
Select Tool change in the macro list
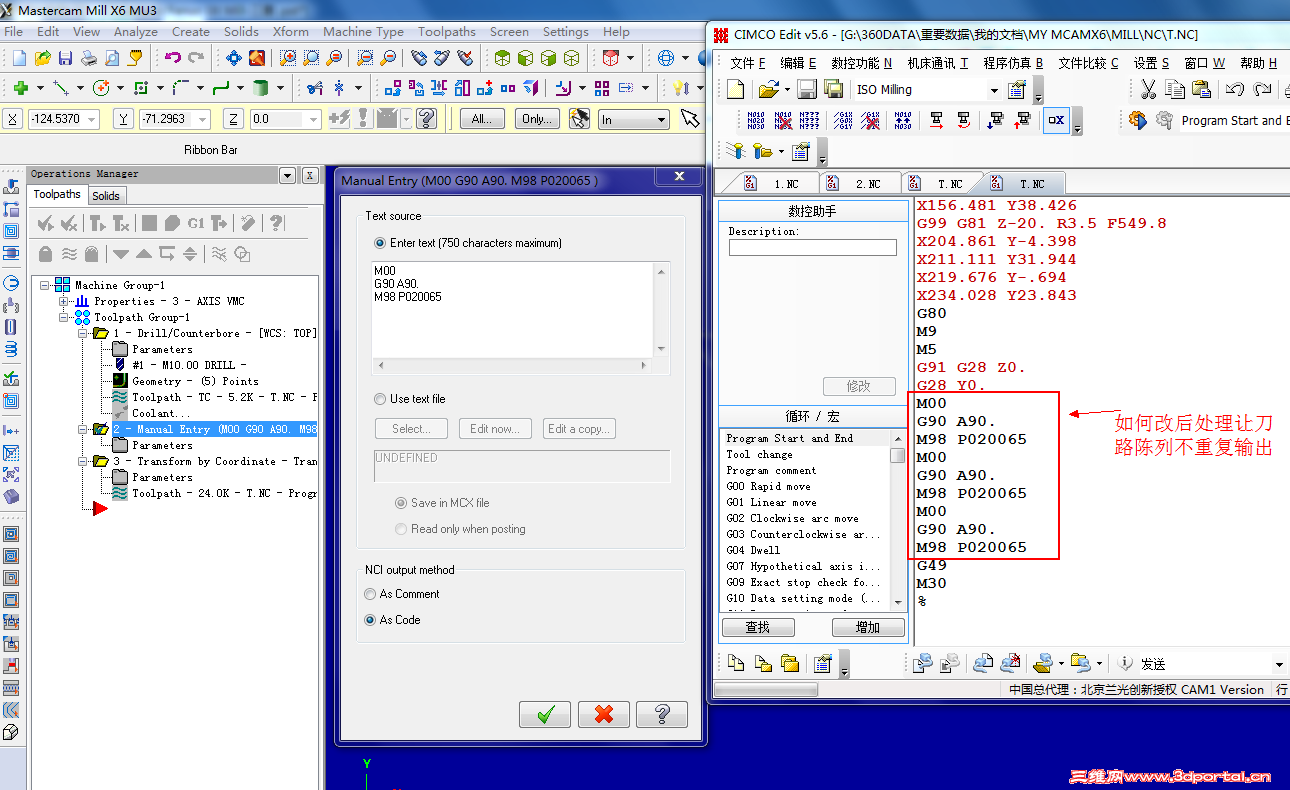[759, 454]
